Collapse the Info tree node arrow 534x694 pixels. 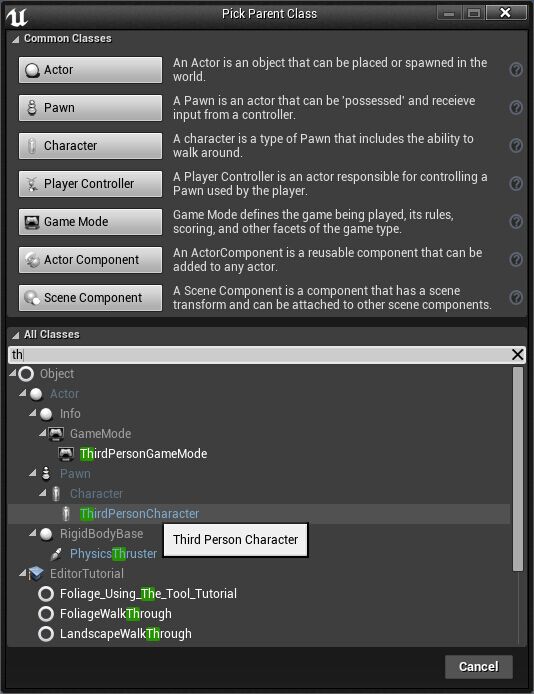(x=32, y=413)
